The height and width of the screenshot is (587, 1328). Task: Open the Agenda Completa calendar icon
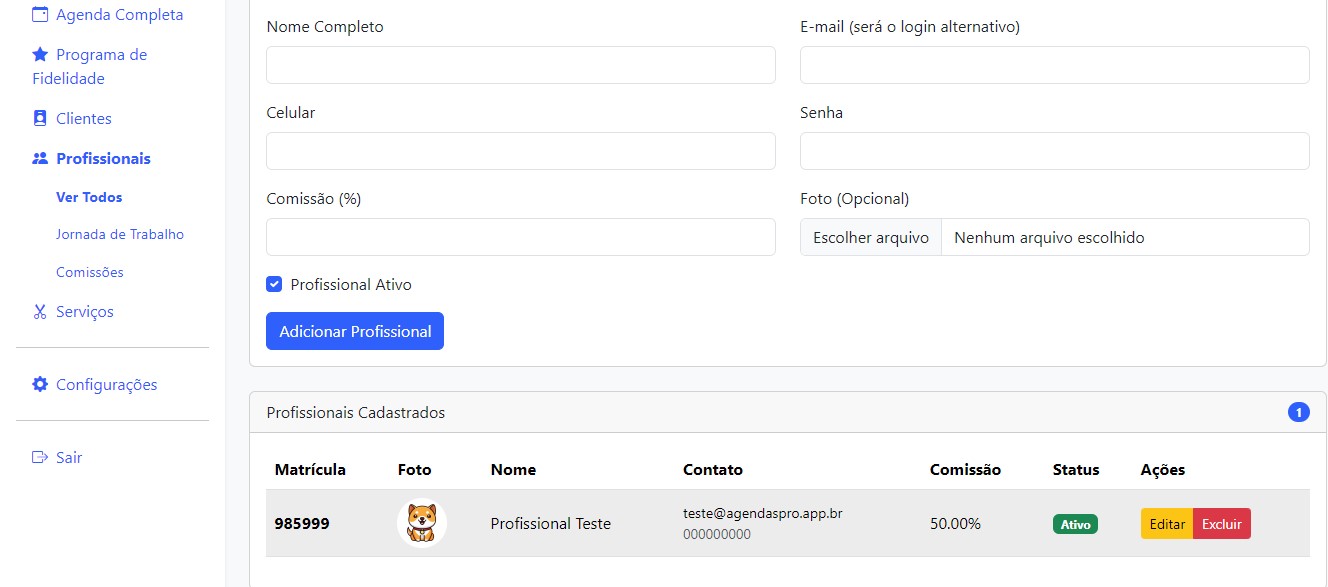point(38,14)
